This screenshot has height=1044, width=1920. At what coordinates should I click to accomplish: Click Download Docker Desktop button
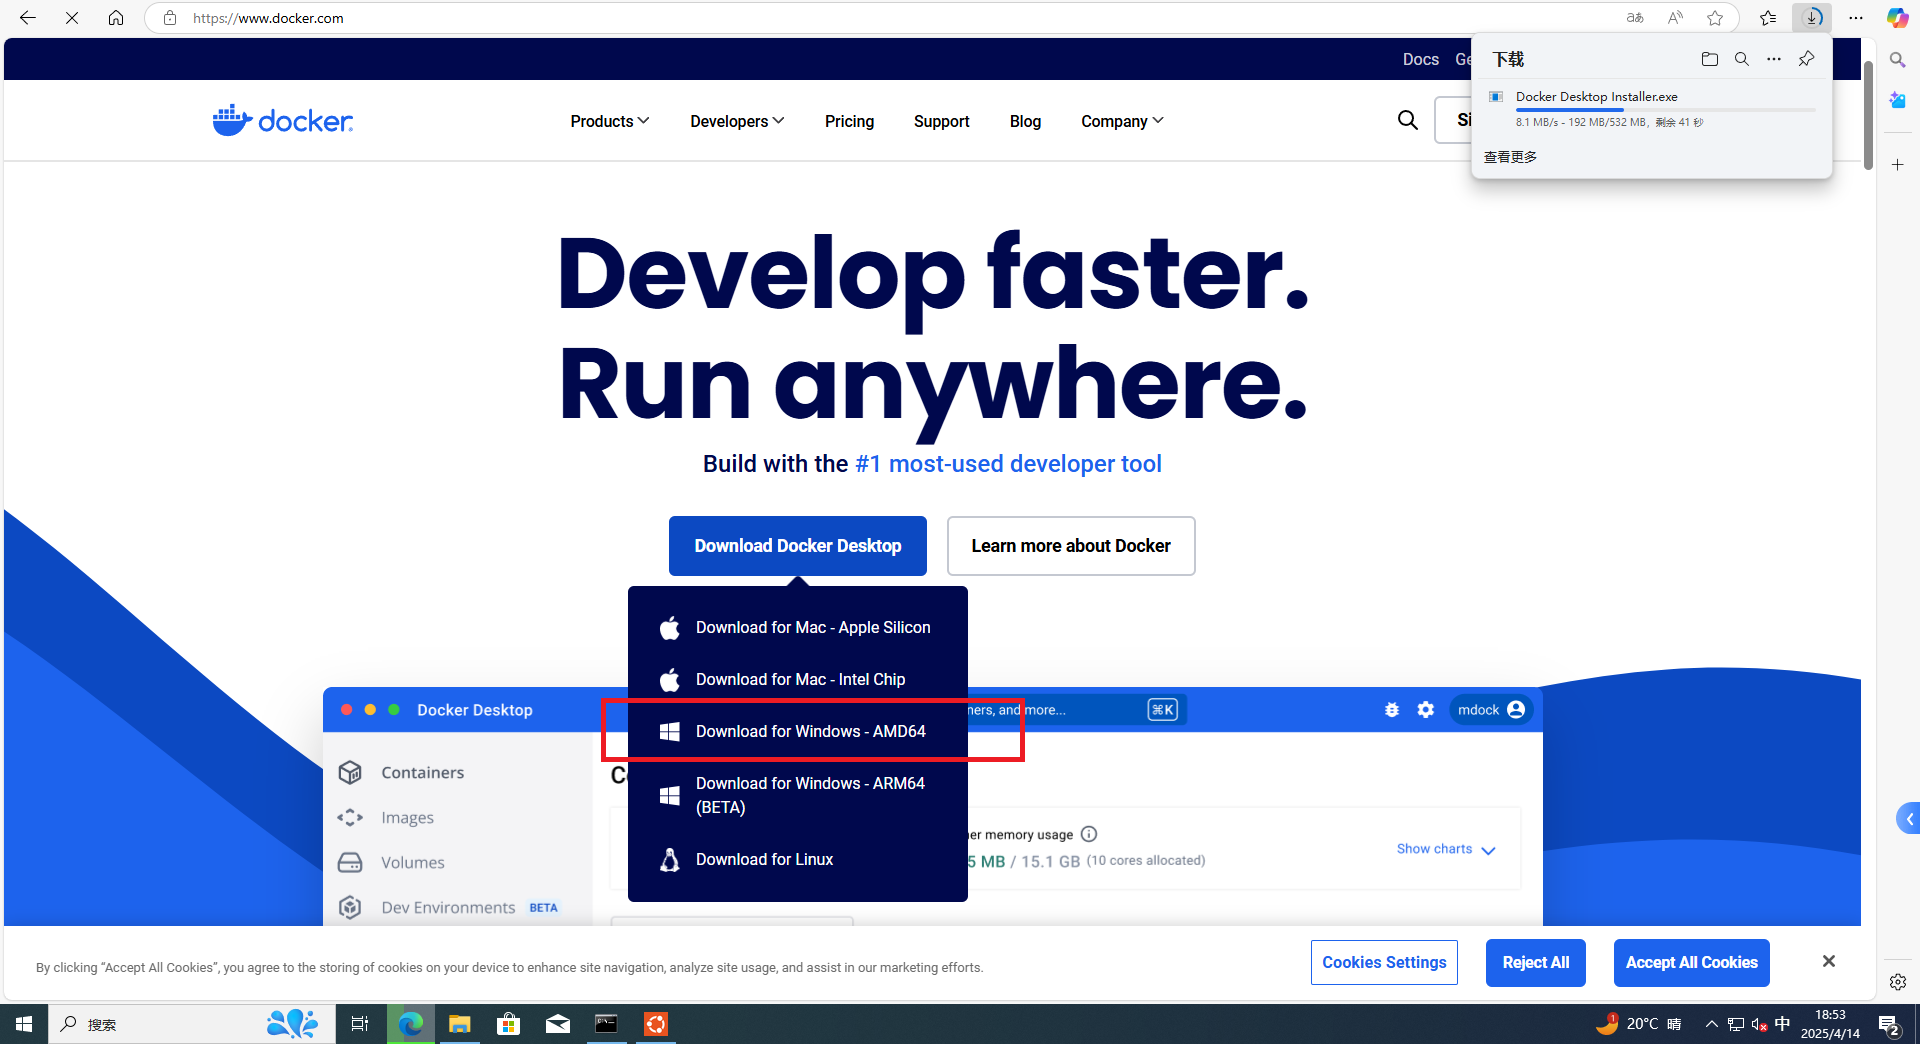798,545
